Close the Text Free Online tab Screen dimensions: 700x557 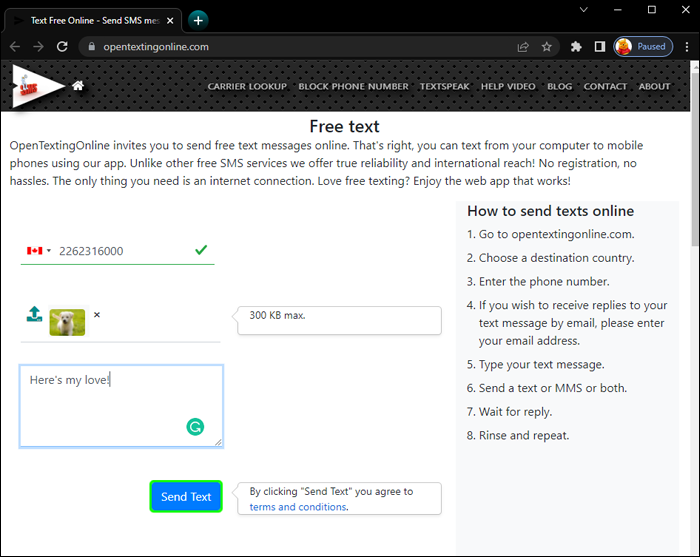[x=170, y=21]
